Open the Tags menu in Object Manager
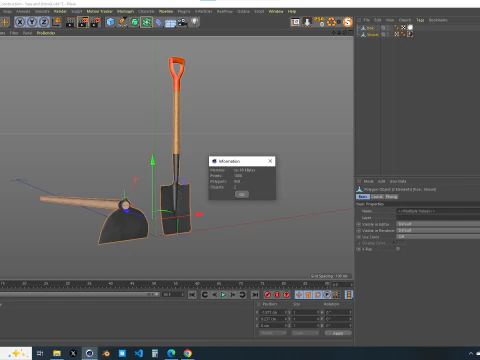This screenshot has height=360, width=480. point(420,20)
